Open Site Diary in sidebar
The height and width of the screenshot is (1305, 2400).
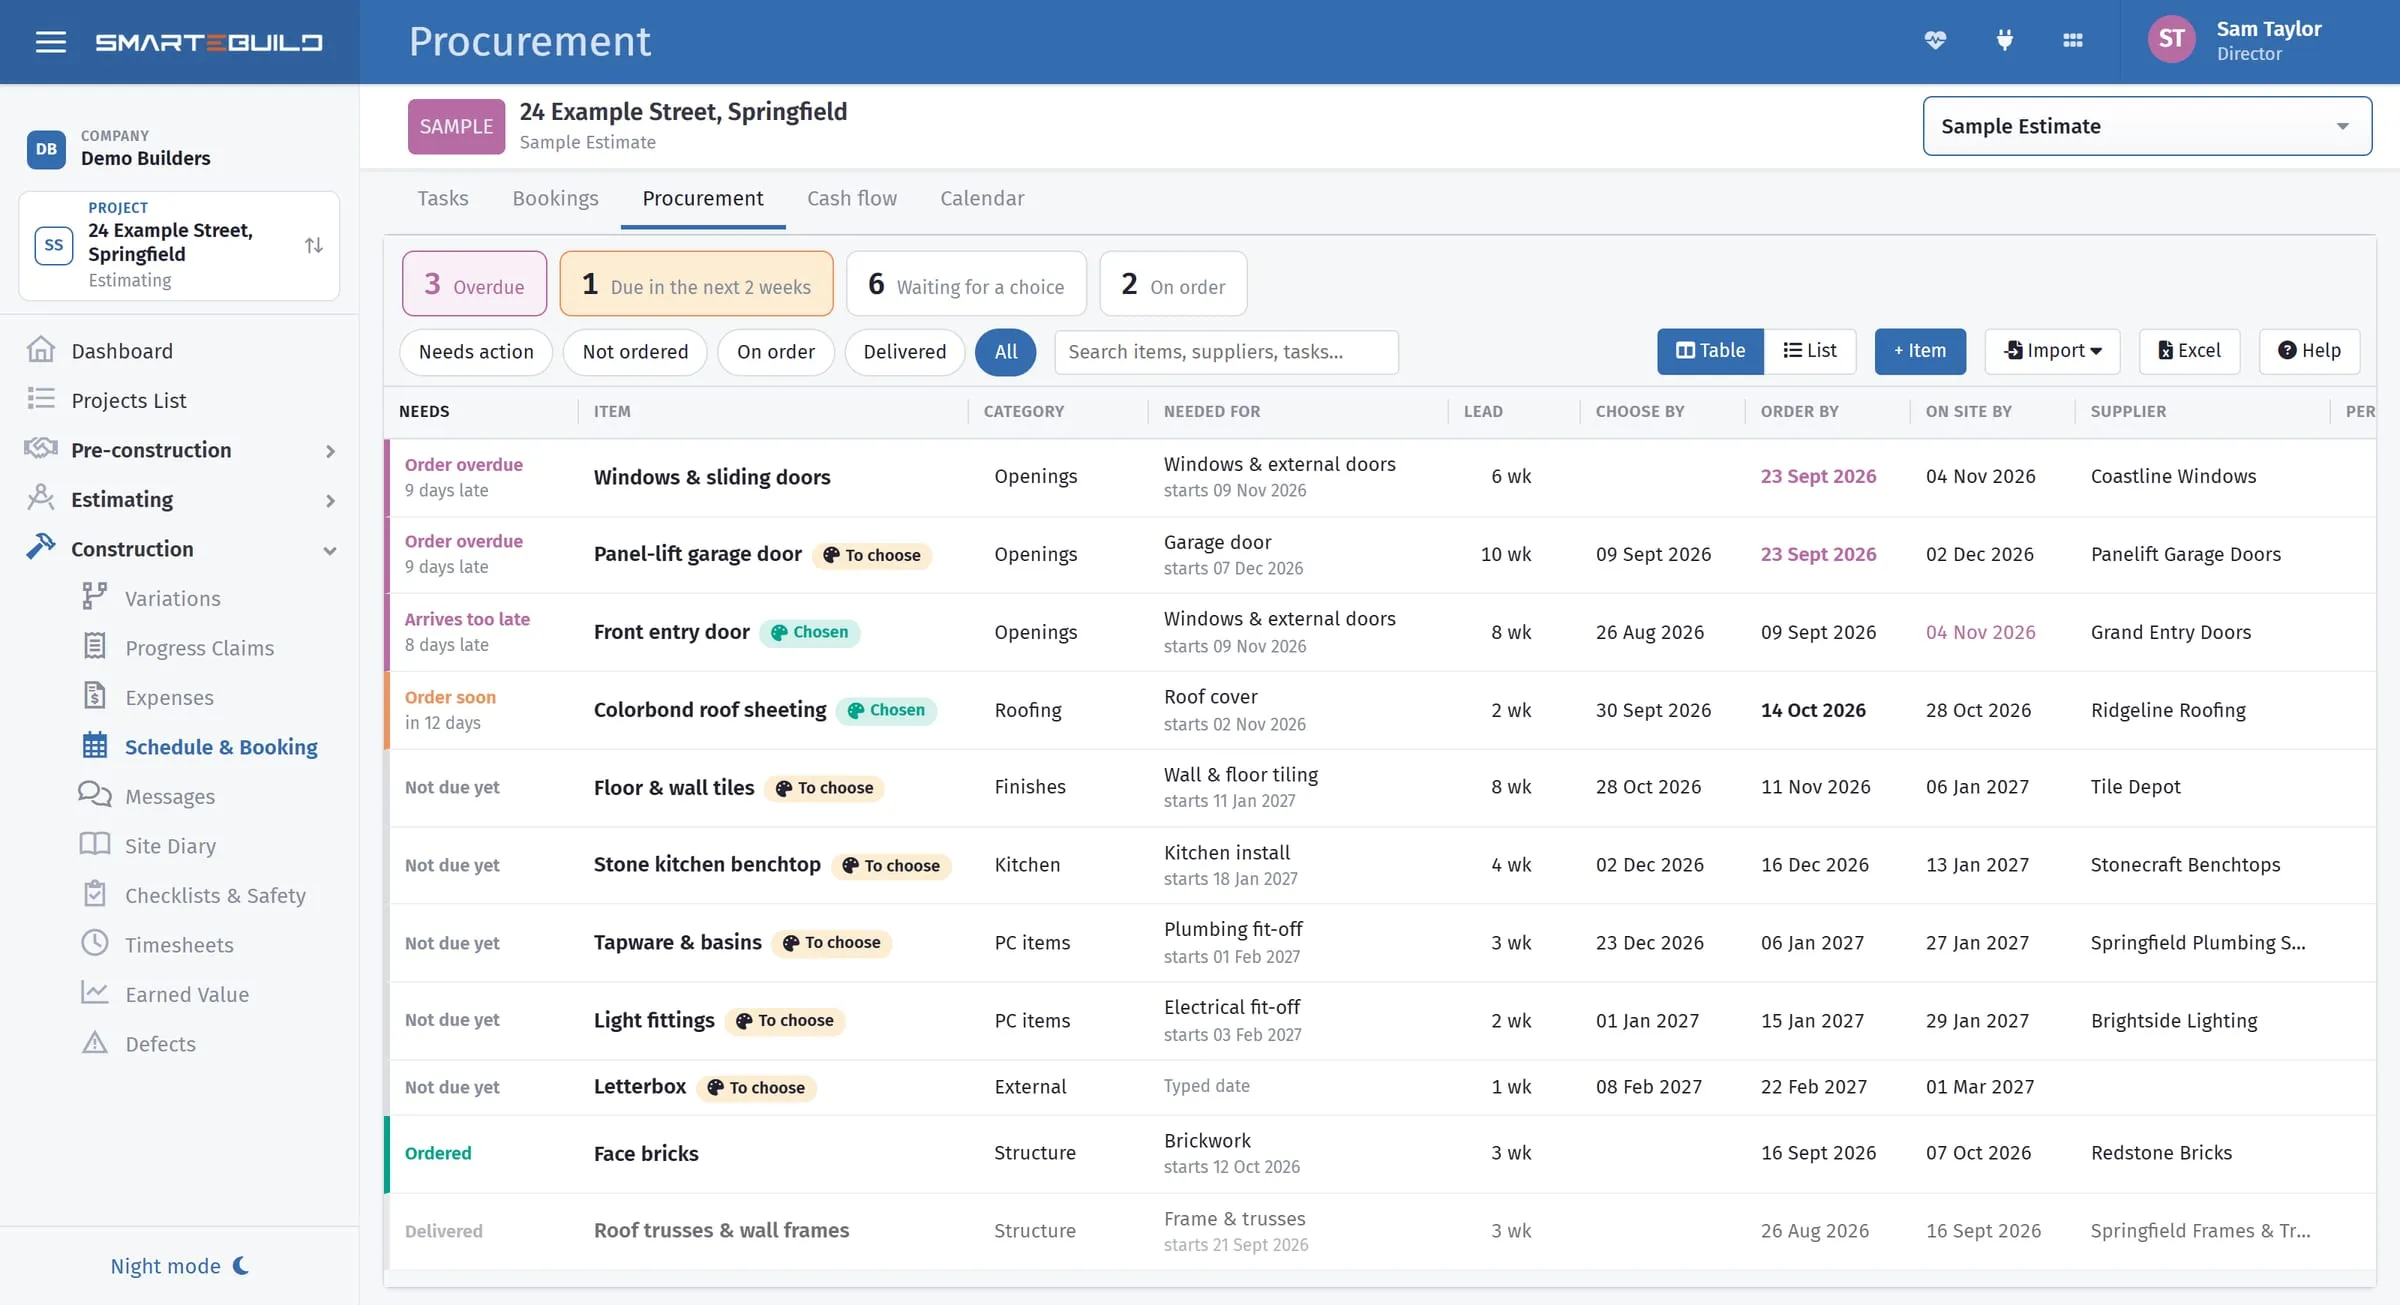coord(170,846)
